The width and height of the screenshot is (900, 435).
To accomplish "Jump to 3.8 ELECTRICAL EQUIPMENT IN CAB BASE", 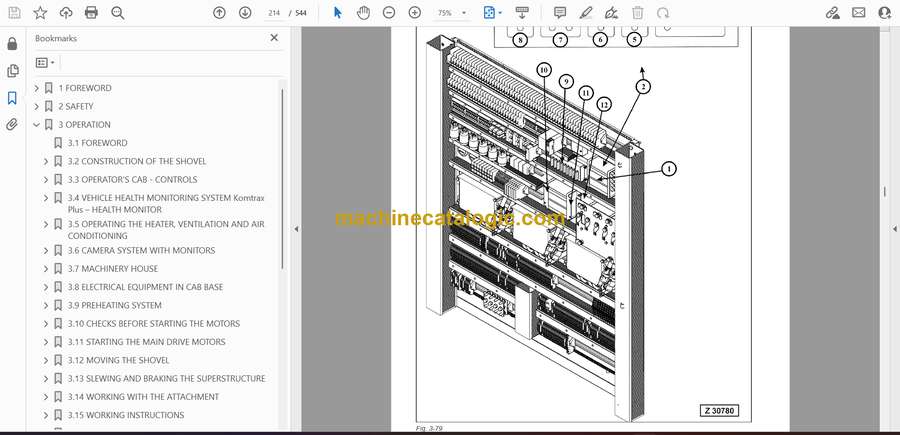I will [x=145, y=287].
